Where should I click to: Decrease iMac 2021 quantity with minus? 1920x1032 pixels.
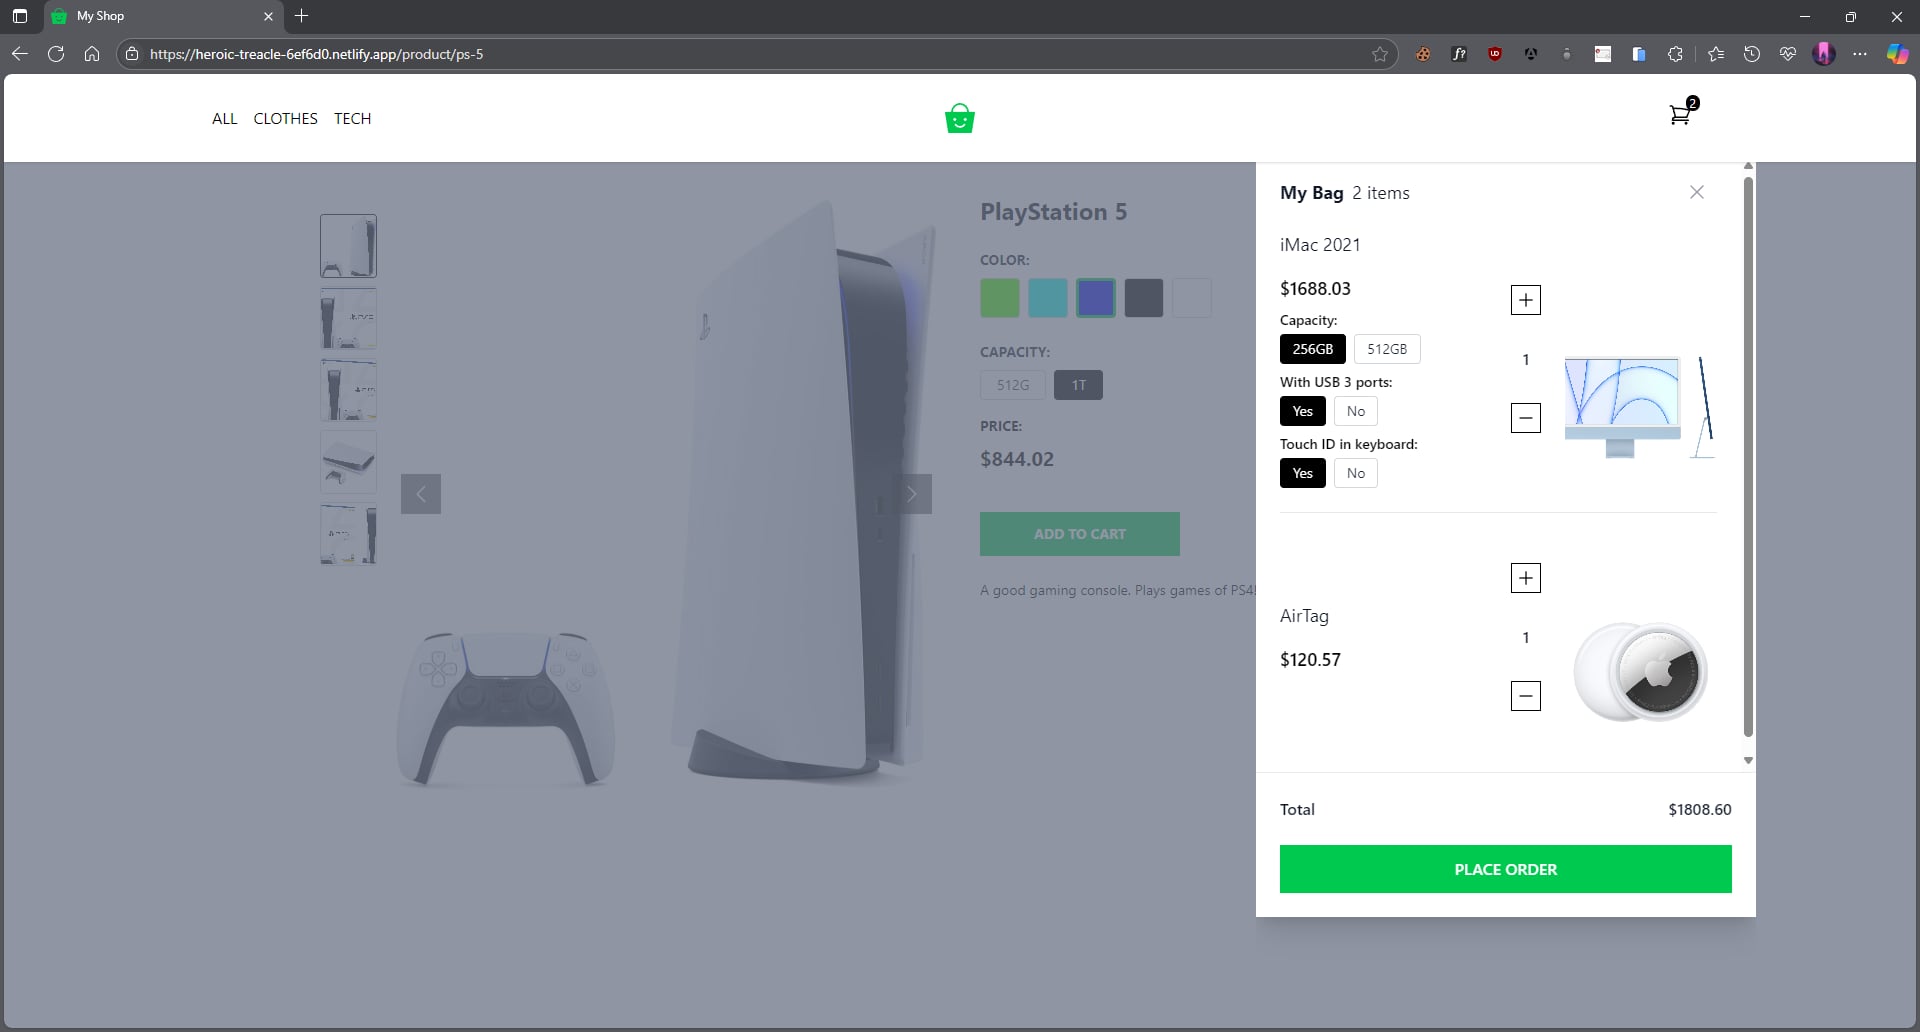click(x=1525, y=418)
